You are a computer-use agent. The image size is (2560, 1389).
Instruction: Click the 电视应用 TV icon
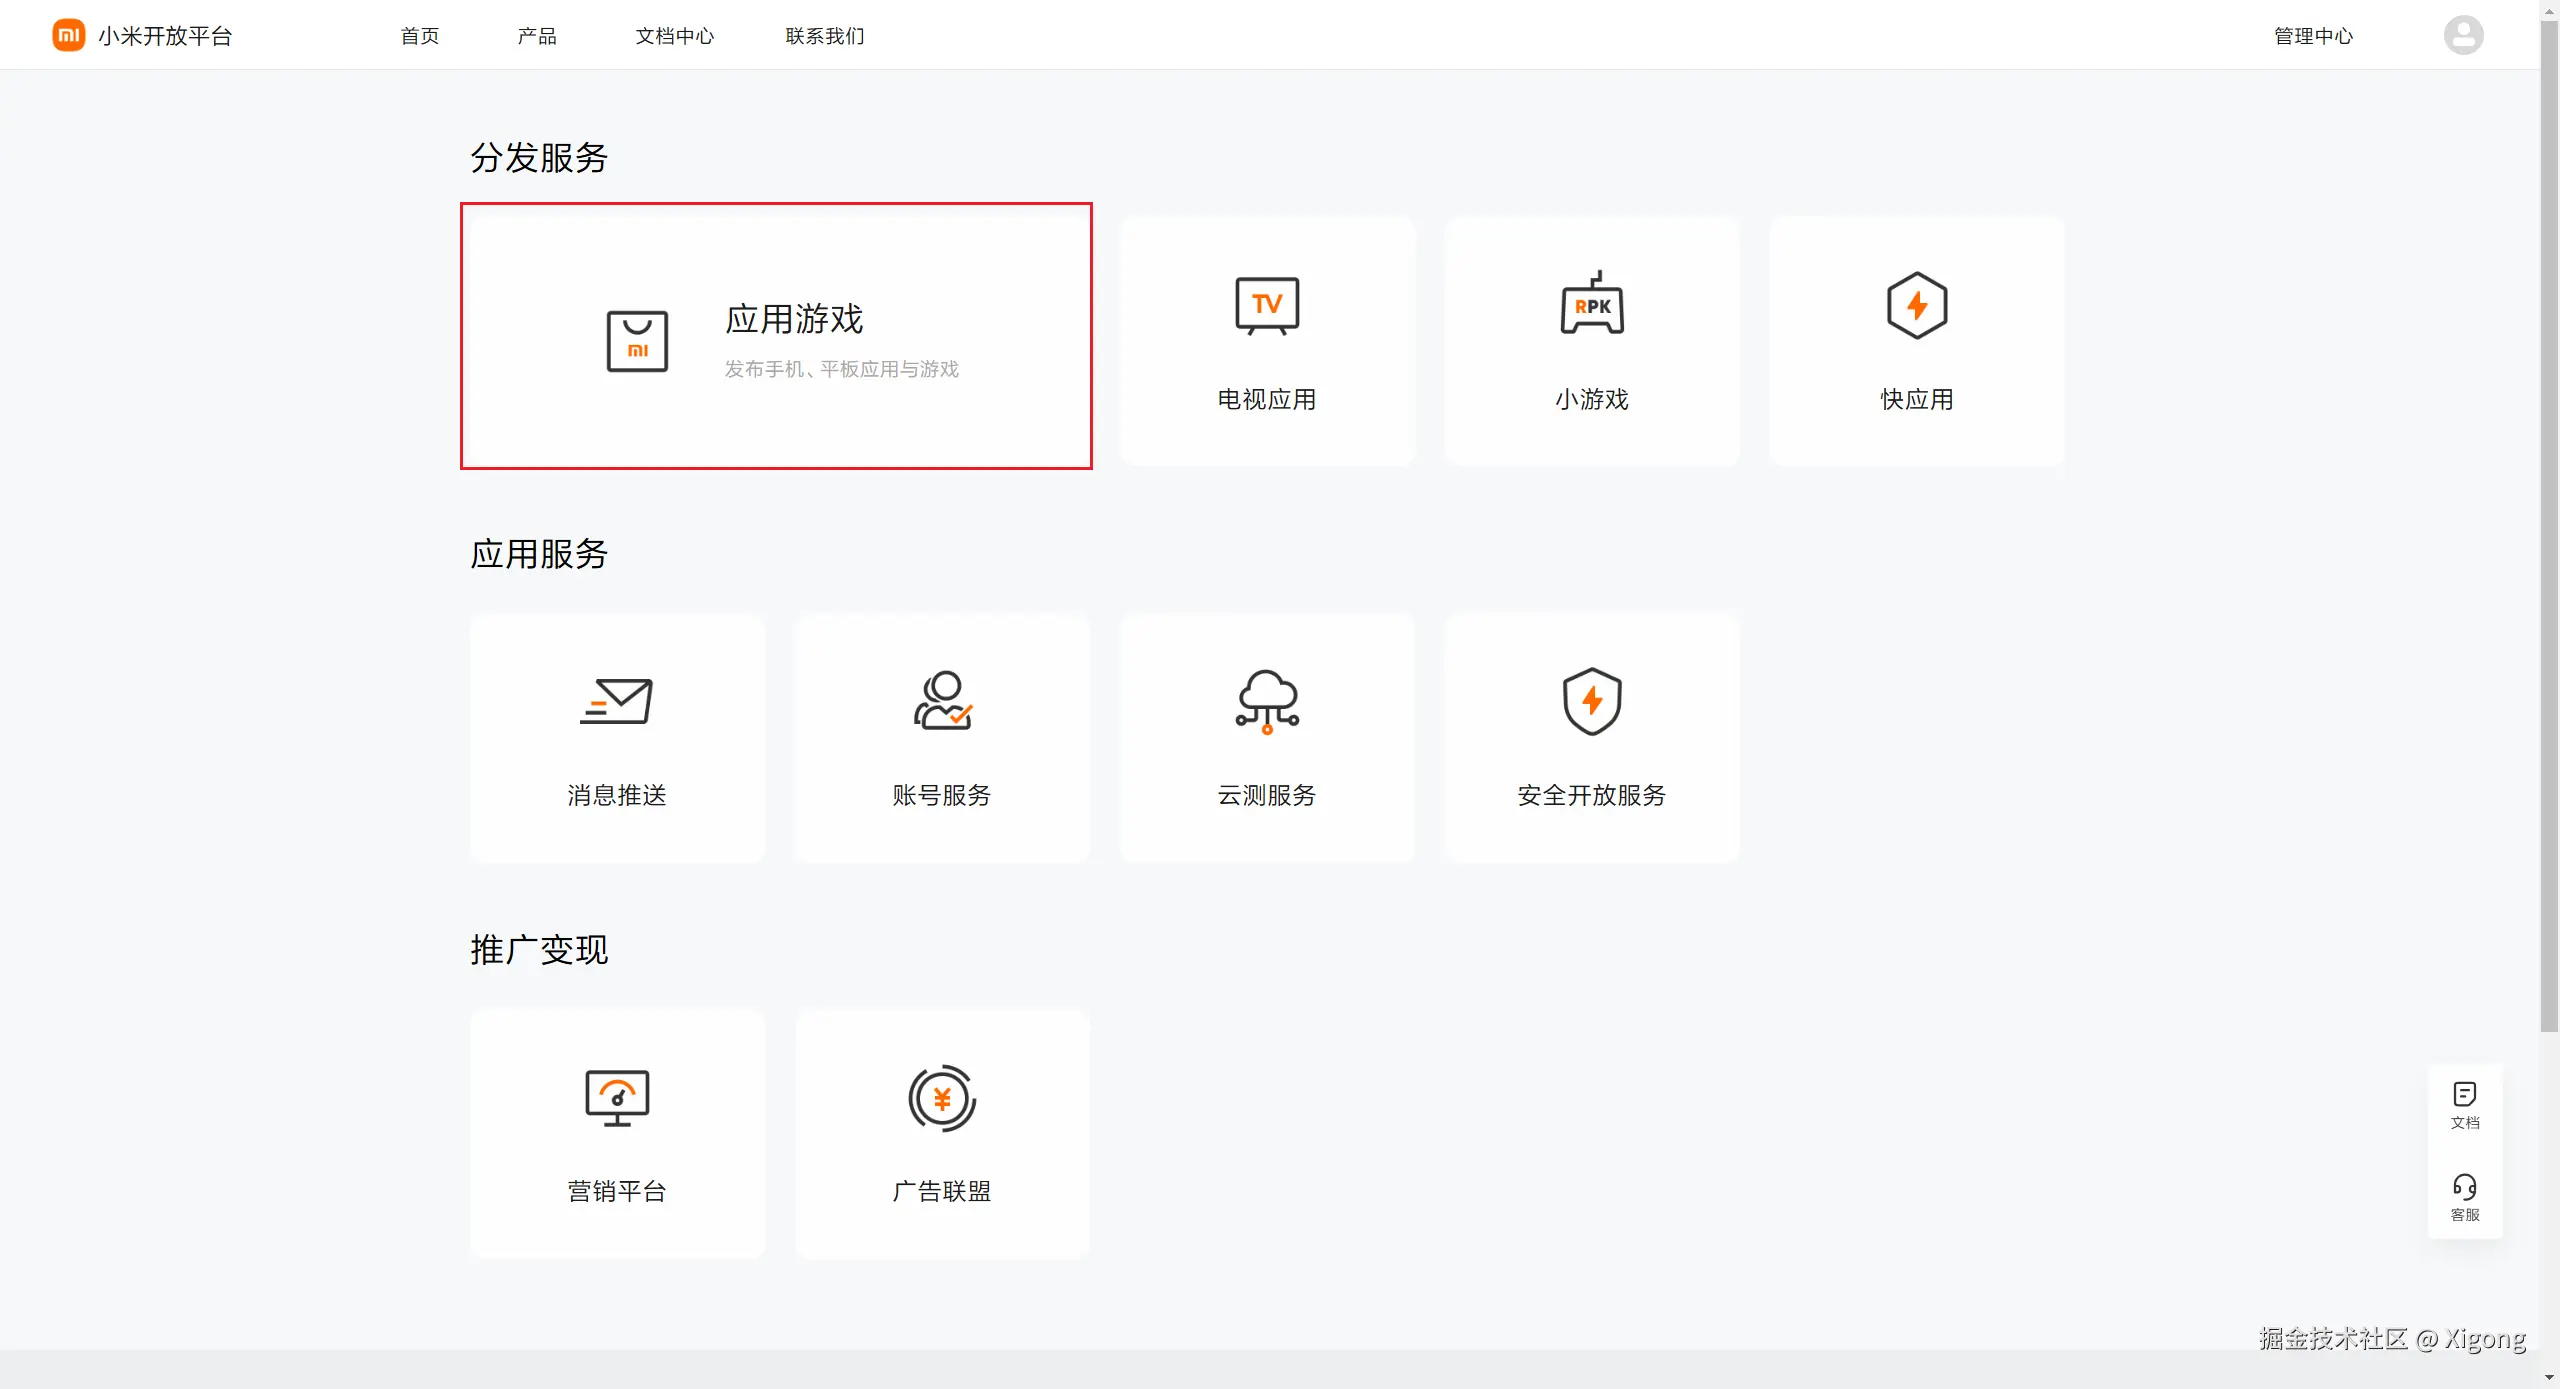(x=1267, y=306)
